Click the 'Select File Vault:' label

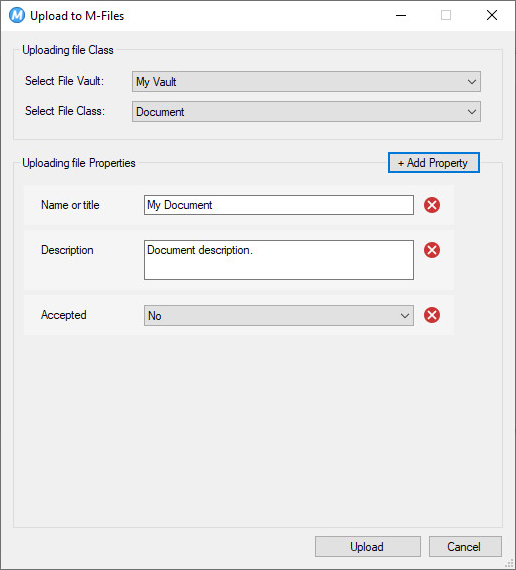click(x=64, y=81)
